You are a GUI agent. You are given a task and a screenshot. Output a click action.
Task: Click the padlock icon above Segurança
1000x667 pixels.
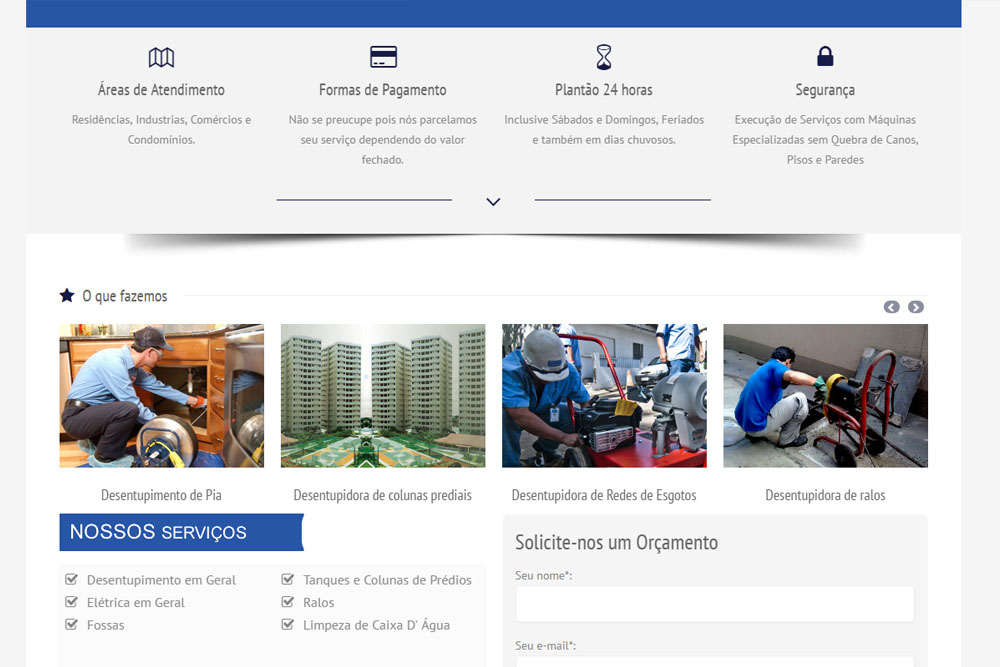(825, 56)
